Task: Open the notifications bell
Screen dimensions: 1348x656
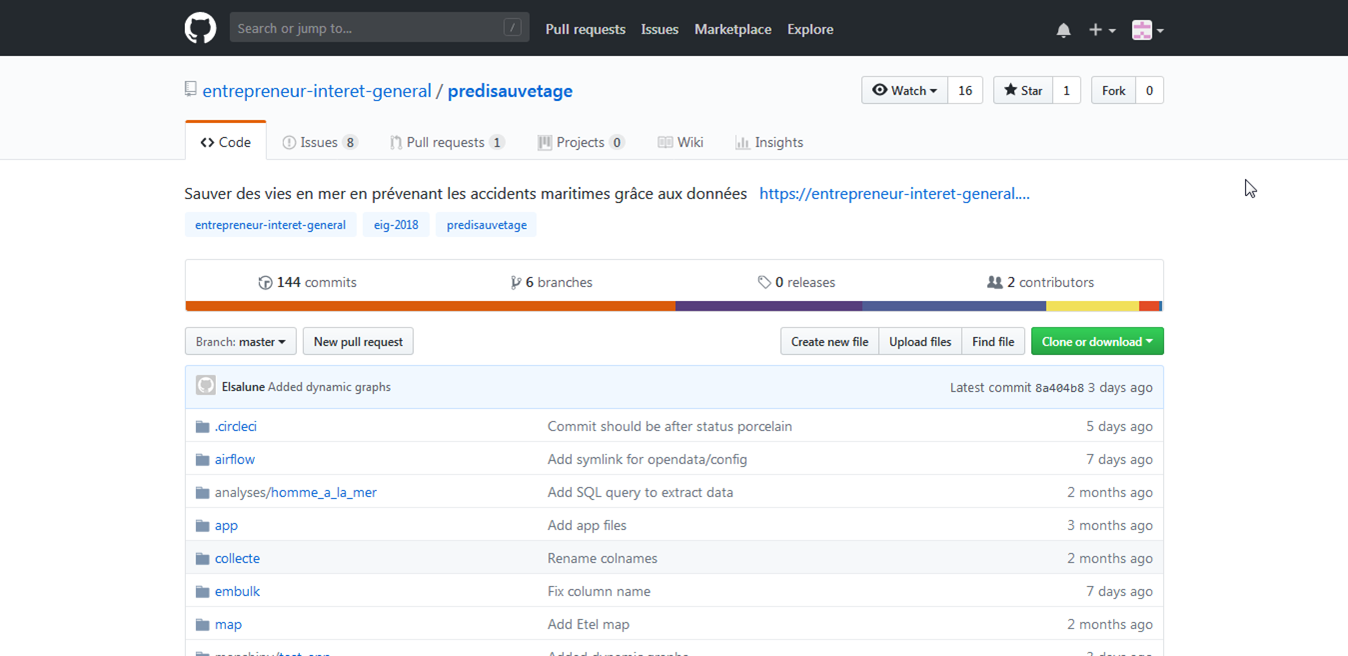Action: (1063, 30)
